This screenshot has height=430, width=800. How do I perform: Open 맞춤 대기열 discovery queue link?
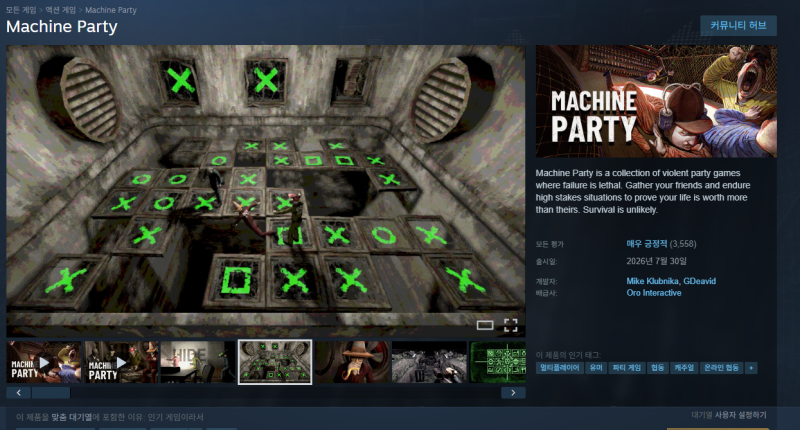[71, 417]
